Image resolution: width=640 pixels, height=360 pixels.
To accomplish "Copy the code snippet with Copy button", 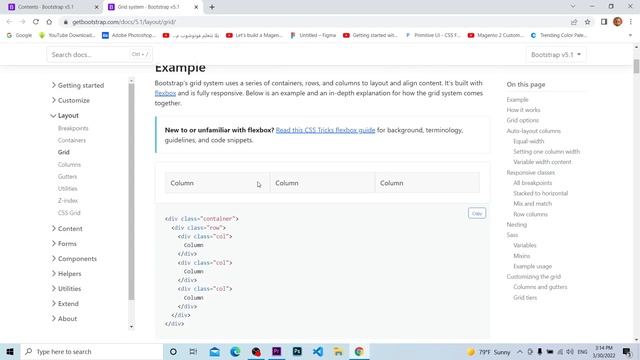I will click(477, 213).
